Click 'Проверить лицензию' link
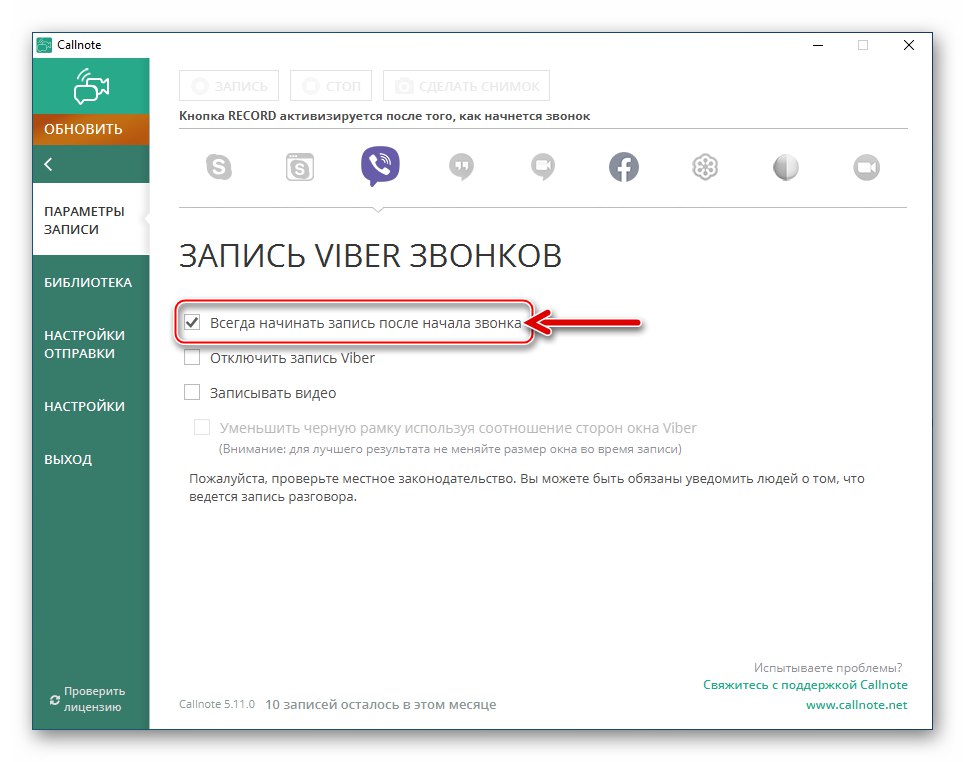The height and width of the screenshot is (762, 965). coord(94,699)
